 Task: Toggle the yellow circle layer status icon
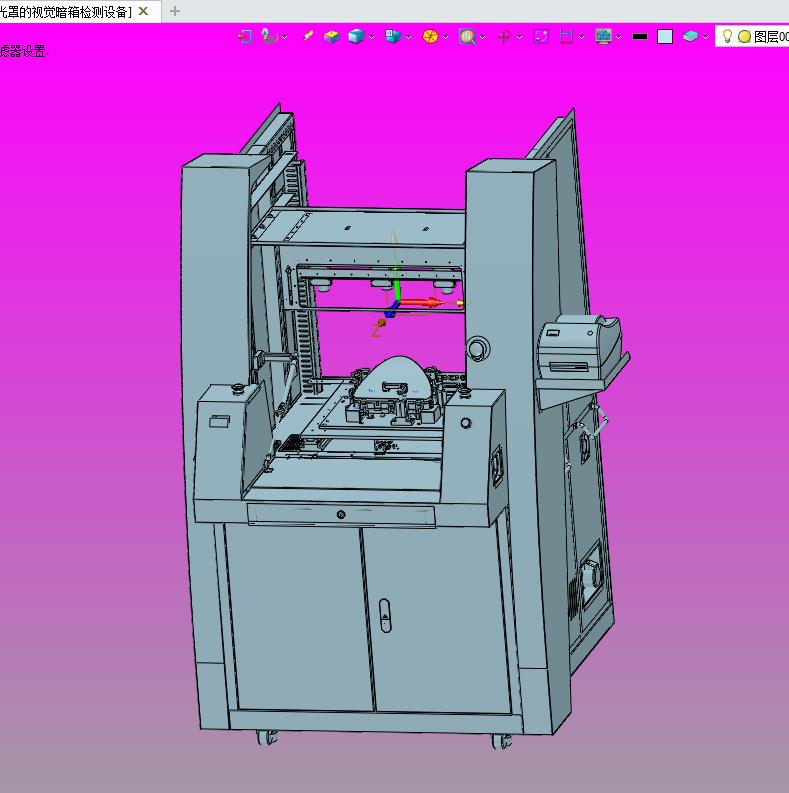pos(744,36)
